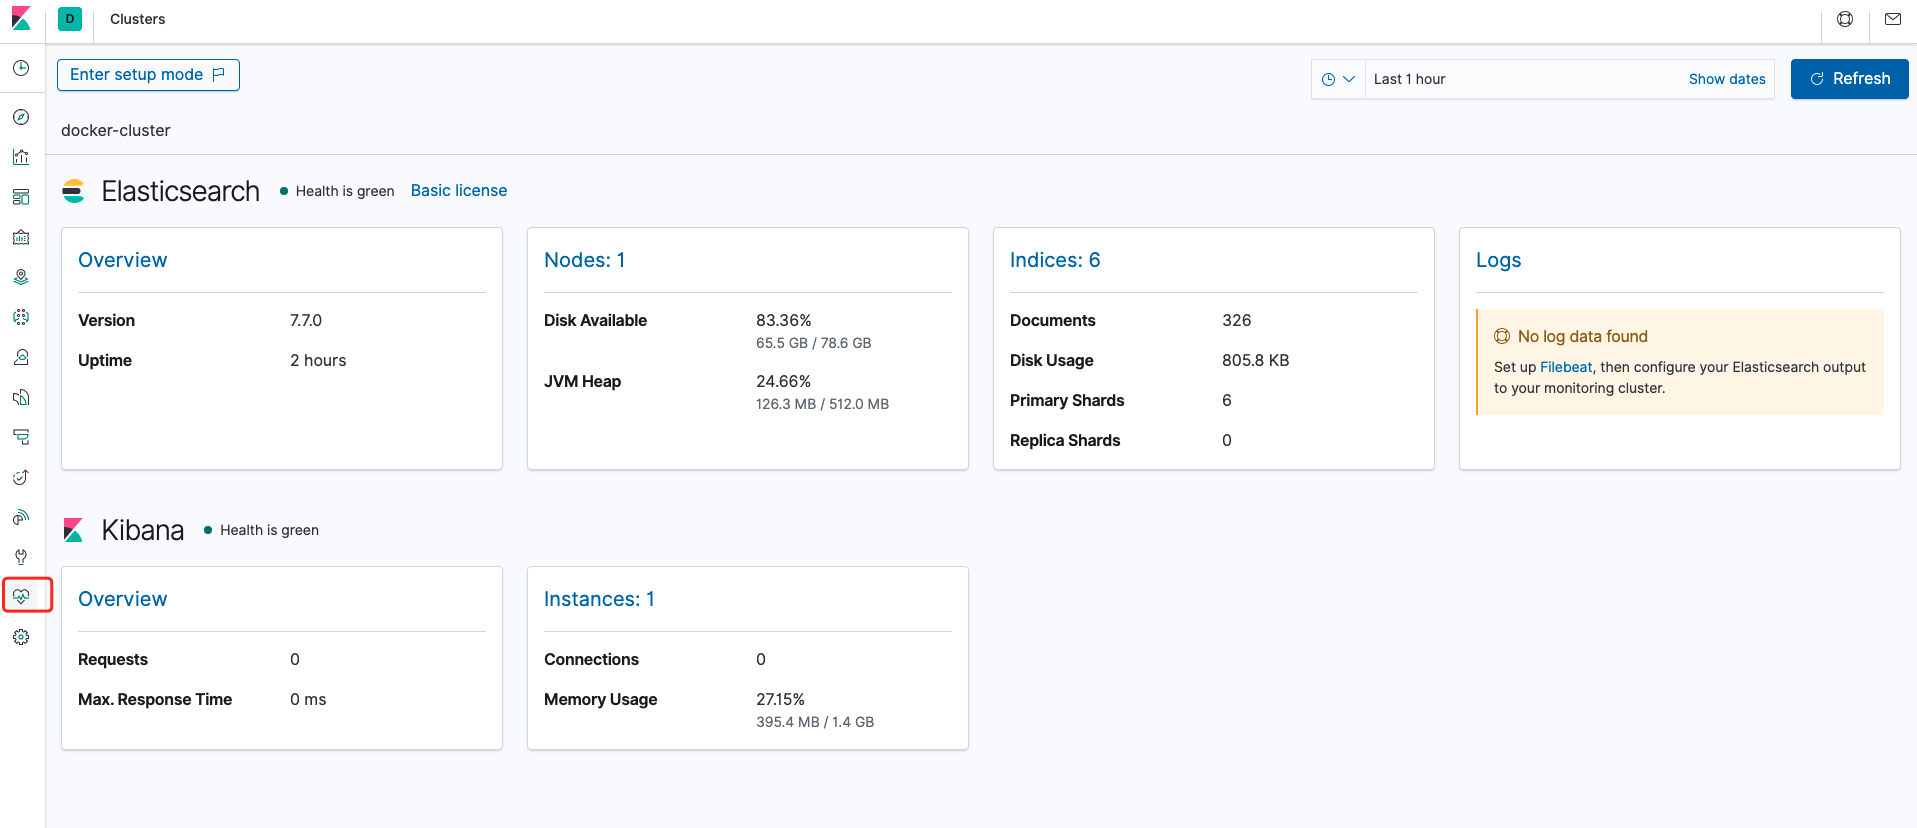
Task: Open Kibana Overview link
Action: 123,599
